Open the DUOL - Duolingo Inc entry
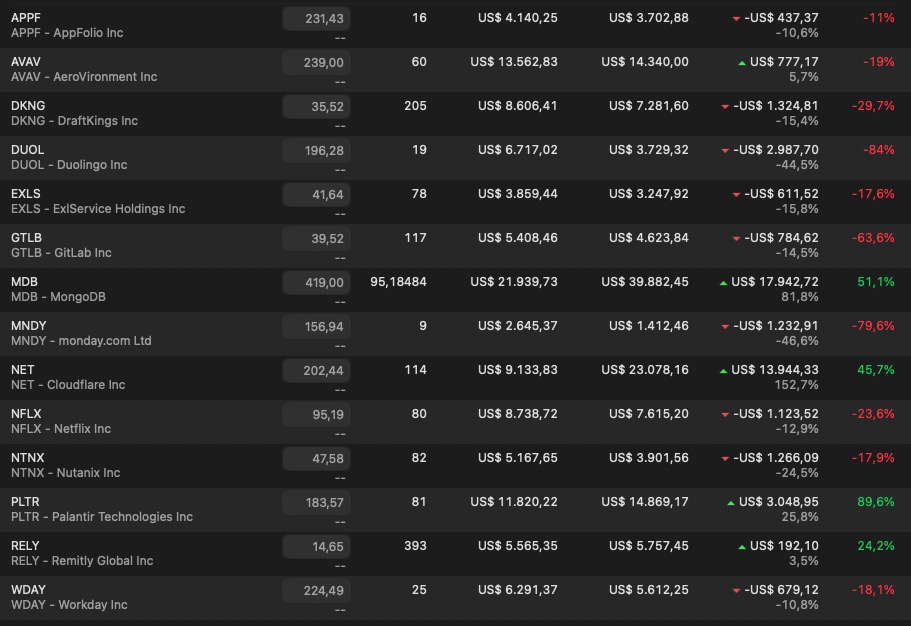 click(69, 165)
